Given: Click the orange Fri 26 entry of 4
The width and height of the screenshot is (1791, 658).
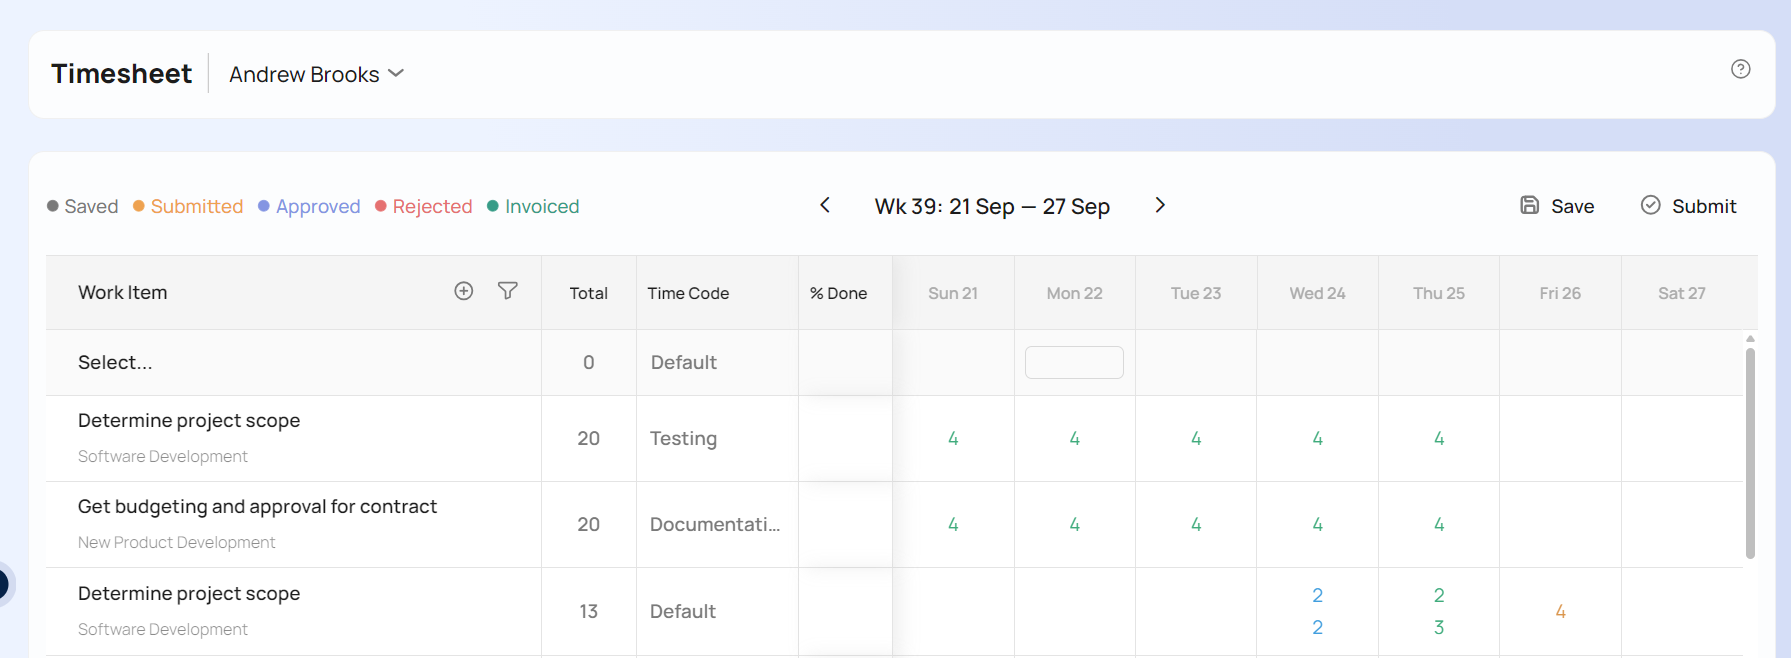Looking at the screenshot, I should pos(1560,611).
